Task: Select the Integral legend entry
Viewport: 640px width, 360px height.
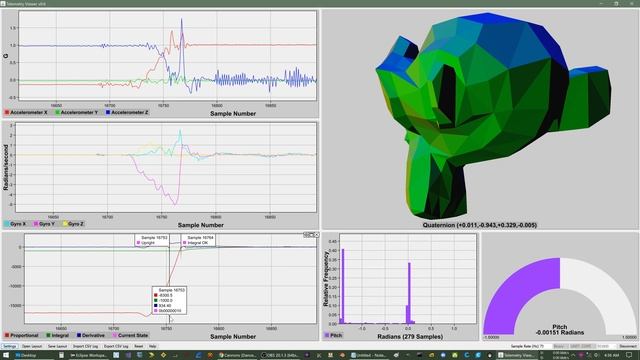Action: 58,335
